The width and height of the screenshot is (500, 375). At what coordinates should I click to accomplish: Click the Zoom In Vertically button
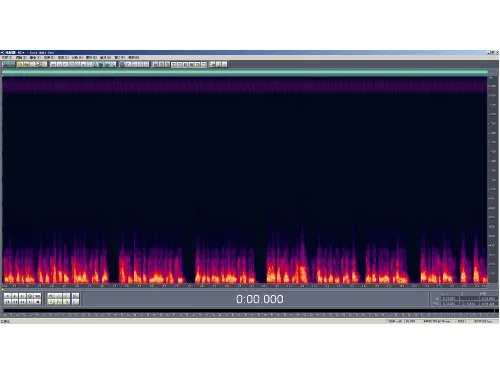pyautogui.click(x=76, y=296)
